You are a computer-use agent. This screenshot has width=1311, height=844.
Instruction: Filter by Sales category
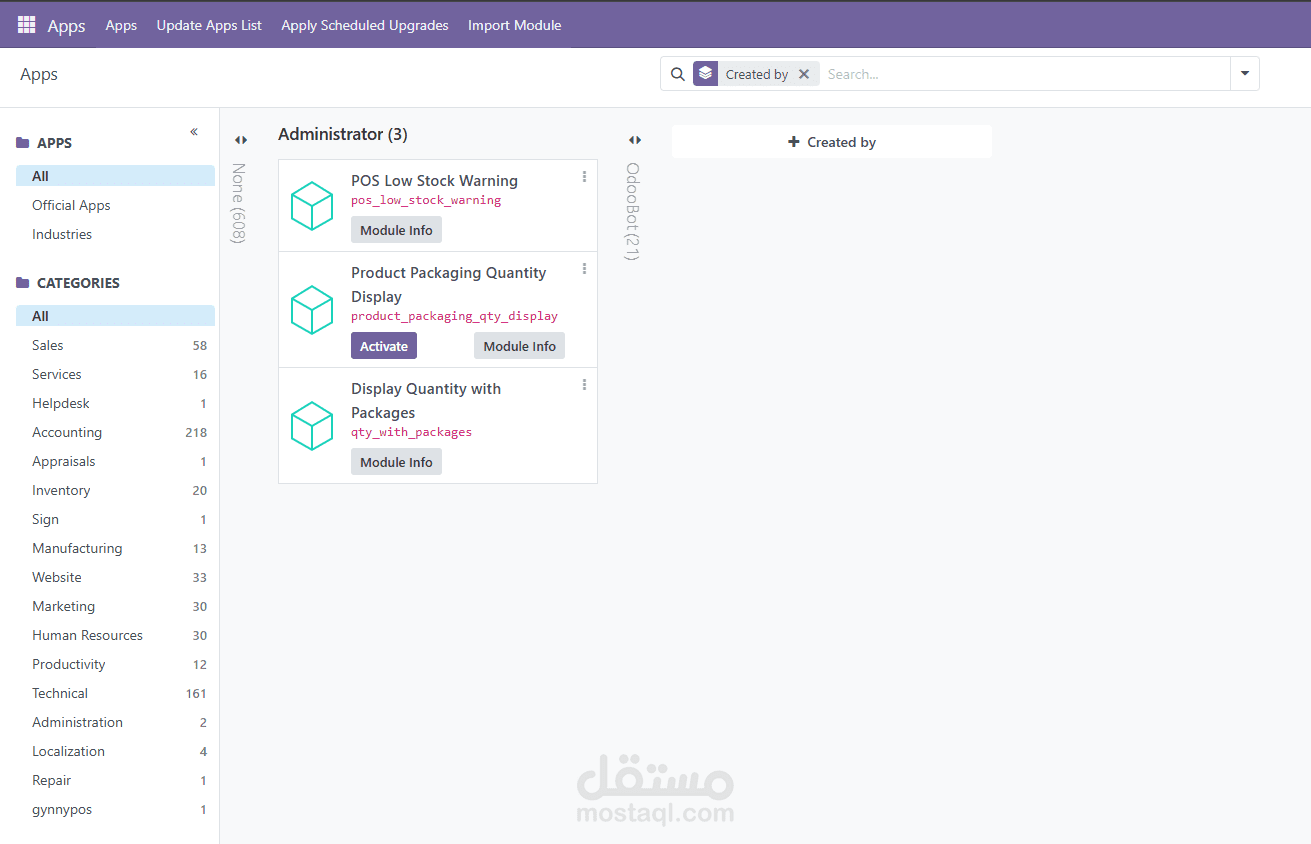(115, 345)
